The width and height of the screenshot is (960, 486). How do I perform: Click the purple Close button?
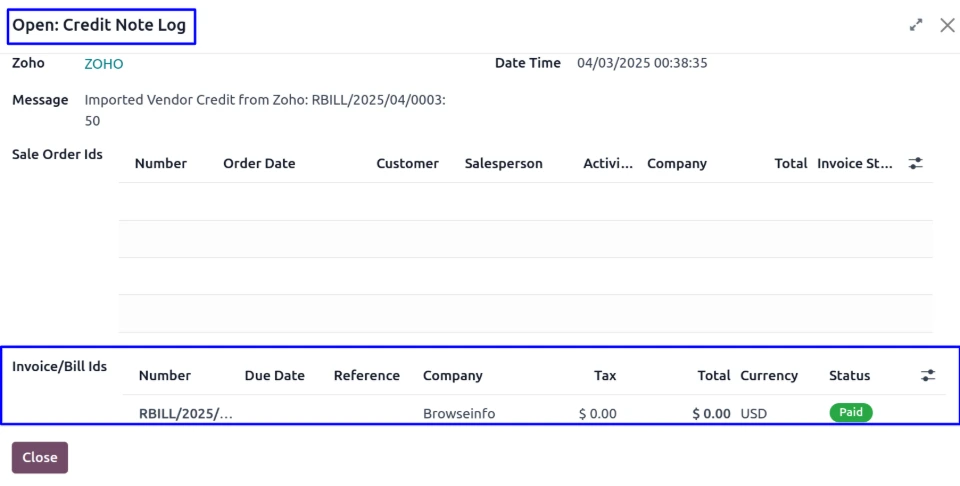[40, 457]
